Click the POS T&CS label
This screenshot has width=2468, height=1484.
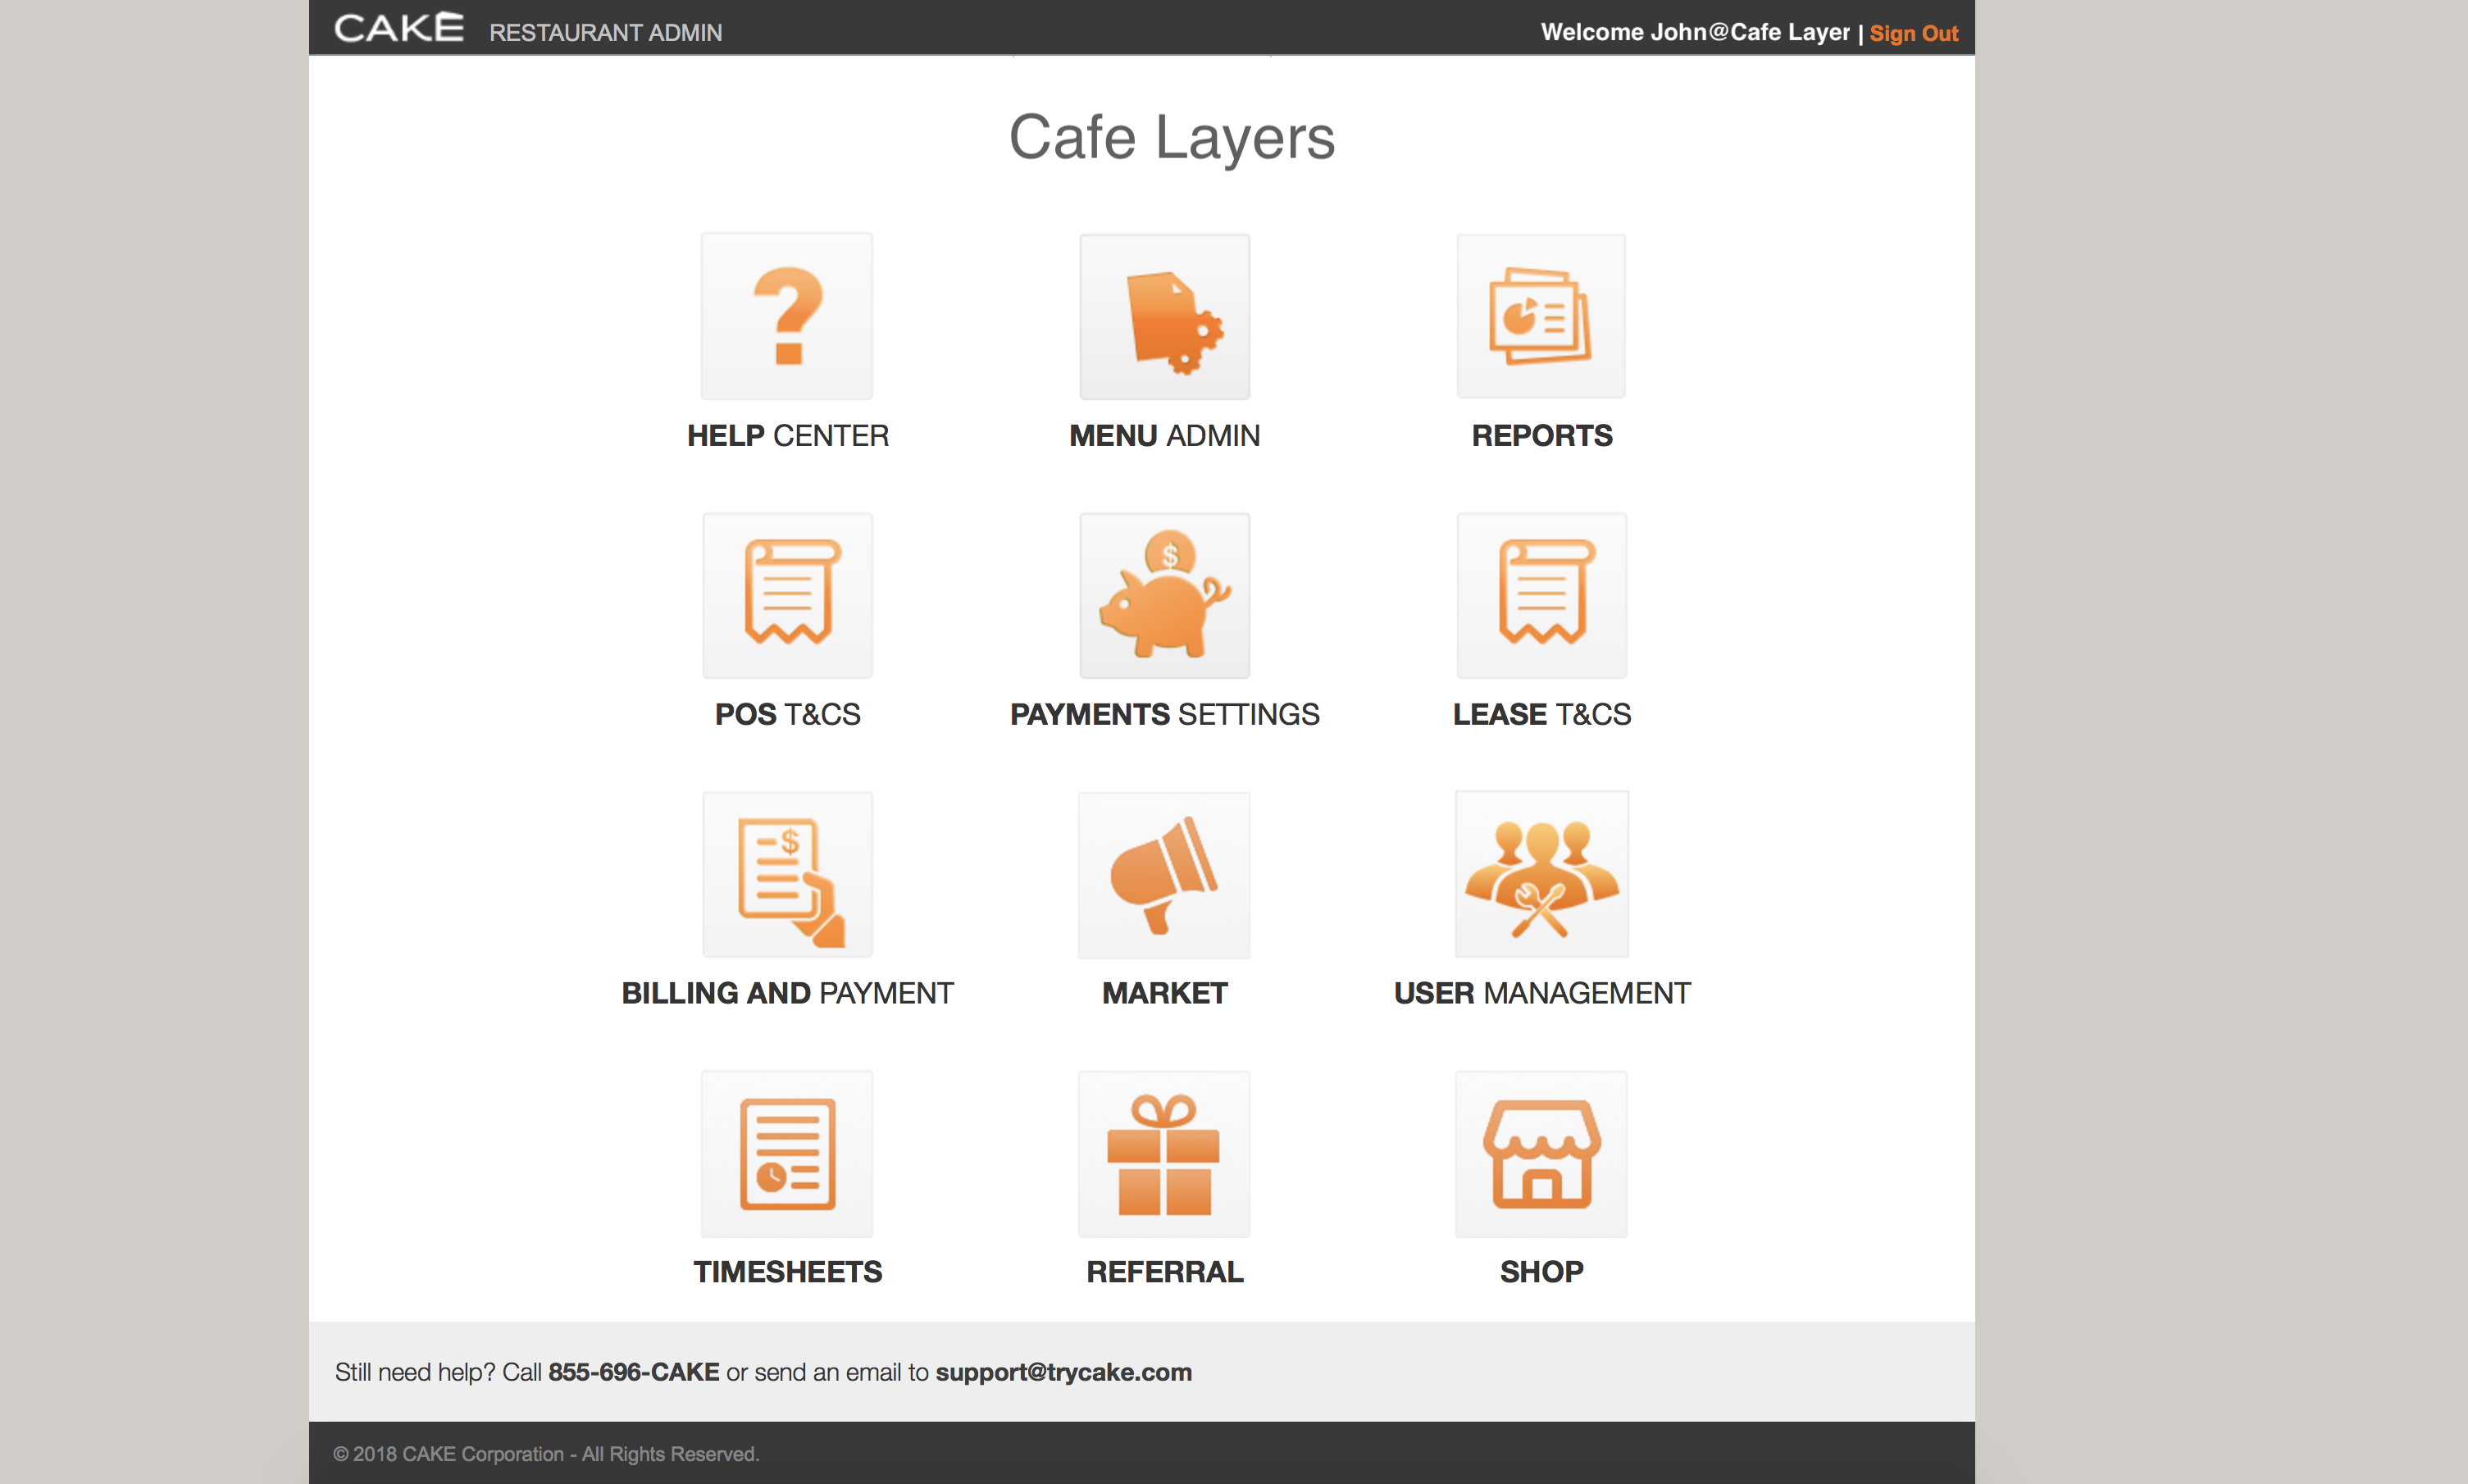click(x=787, y=714)
